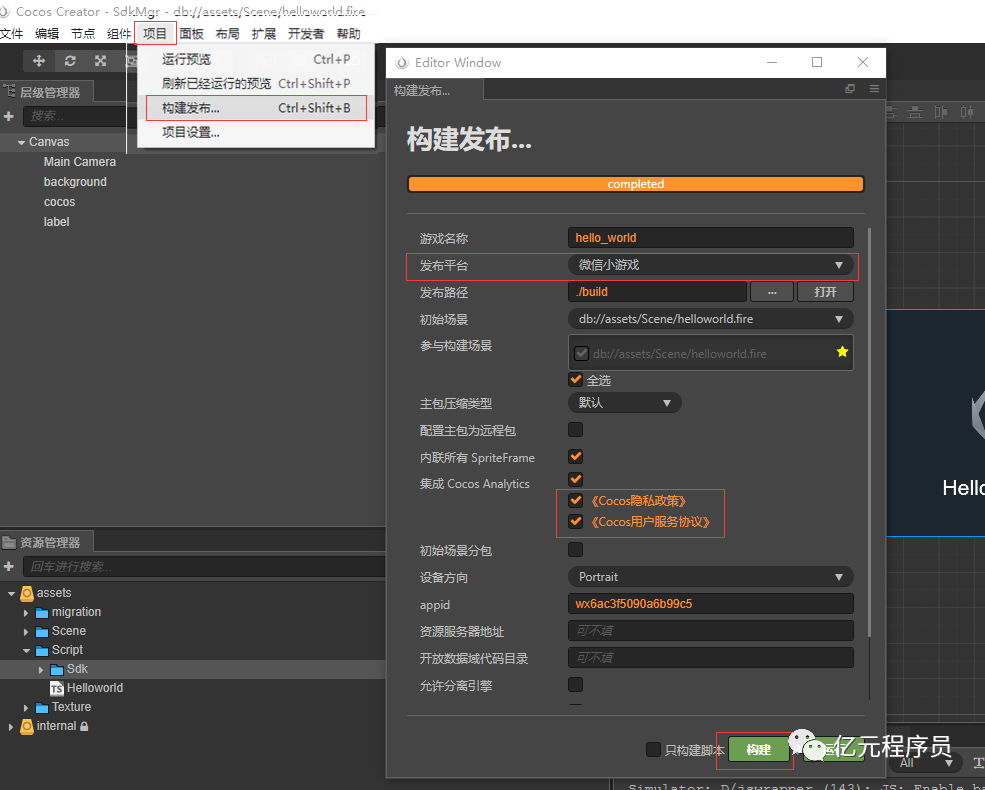The width and height of the screenshot is (985, 790).
Task: Toggle the 全选 select-all checkbox
Action: pyautogui.click(x=575, y=379)
